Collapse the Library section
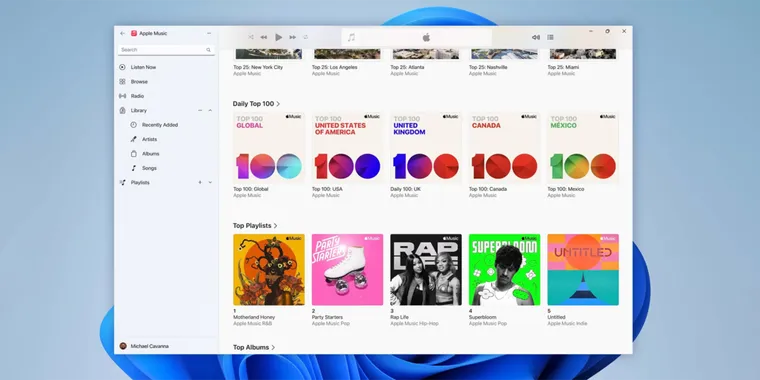The image size is (760, 380). (210, 111)
